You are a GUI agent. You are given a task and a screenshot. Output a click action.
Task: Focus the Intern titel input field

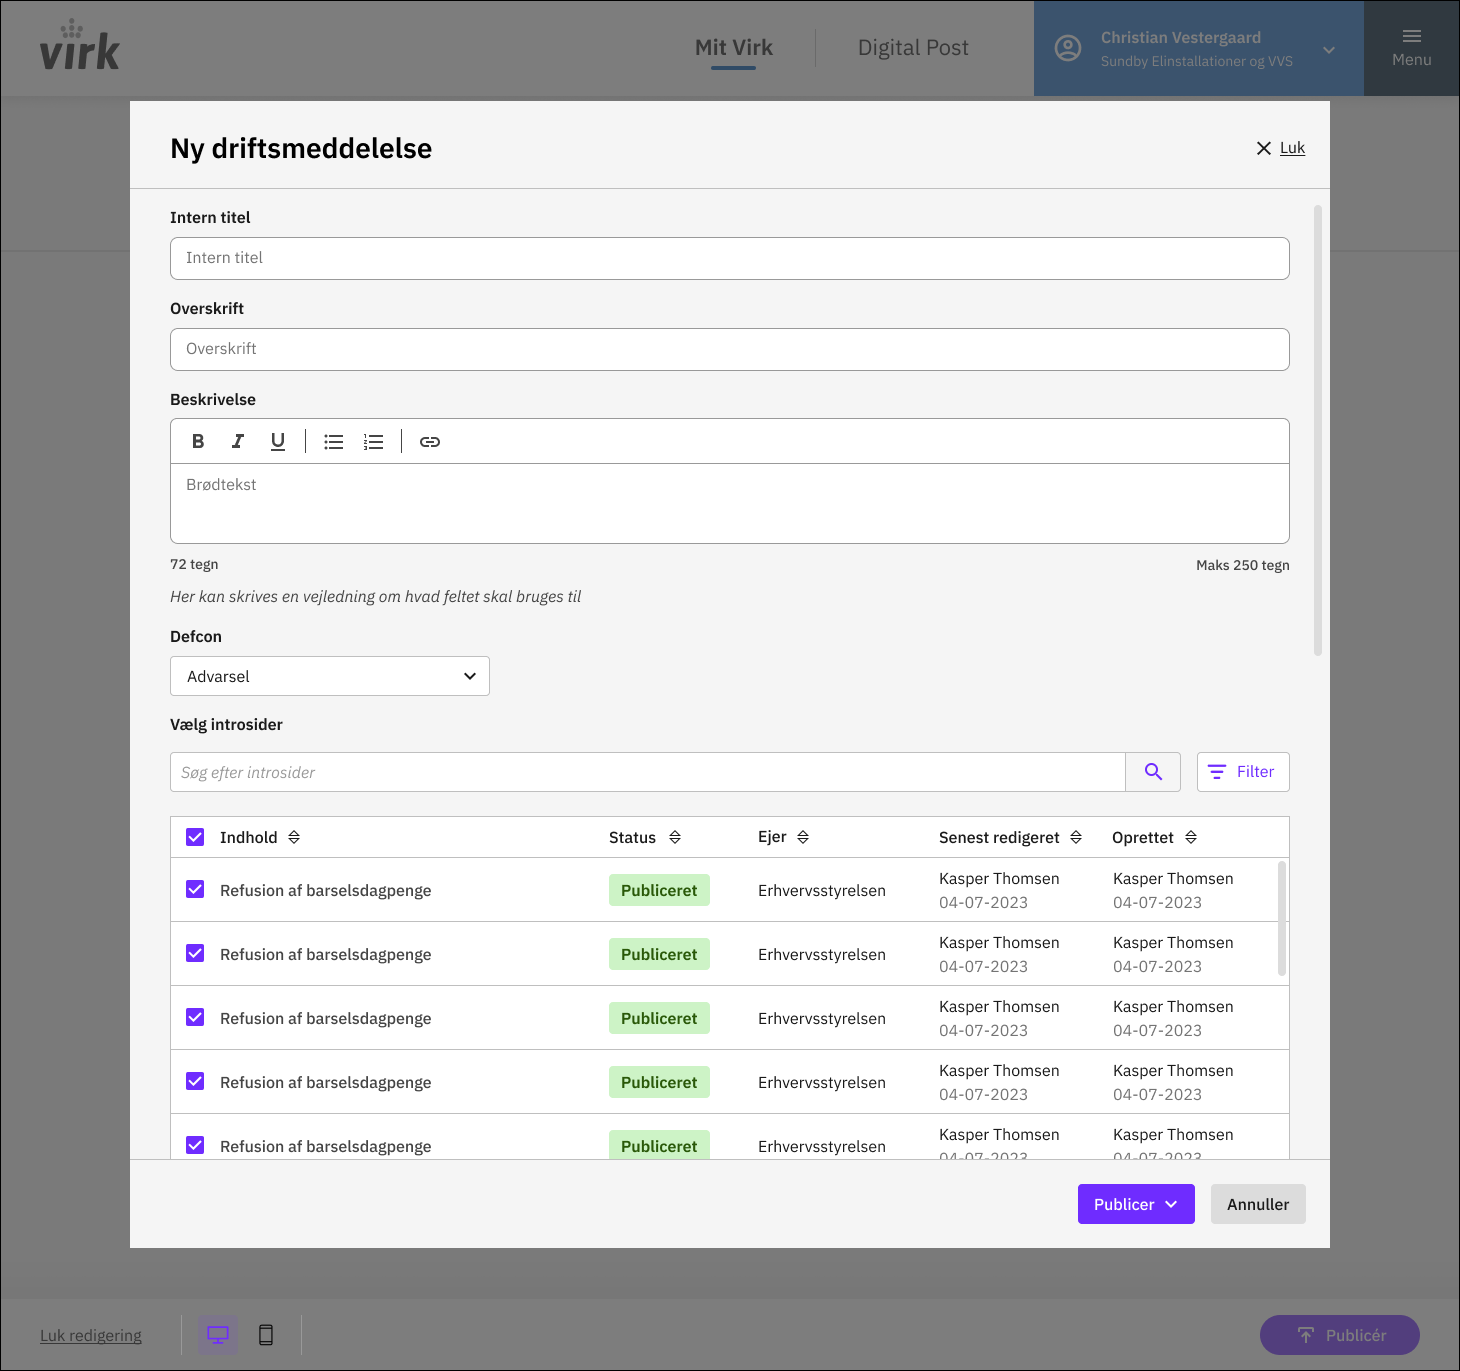pos(730,258)
